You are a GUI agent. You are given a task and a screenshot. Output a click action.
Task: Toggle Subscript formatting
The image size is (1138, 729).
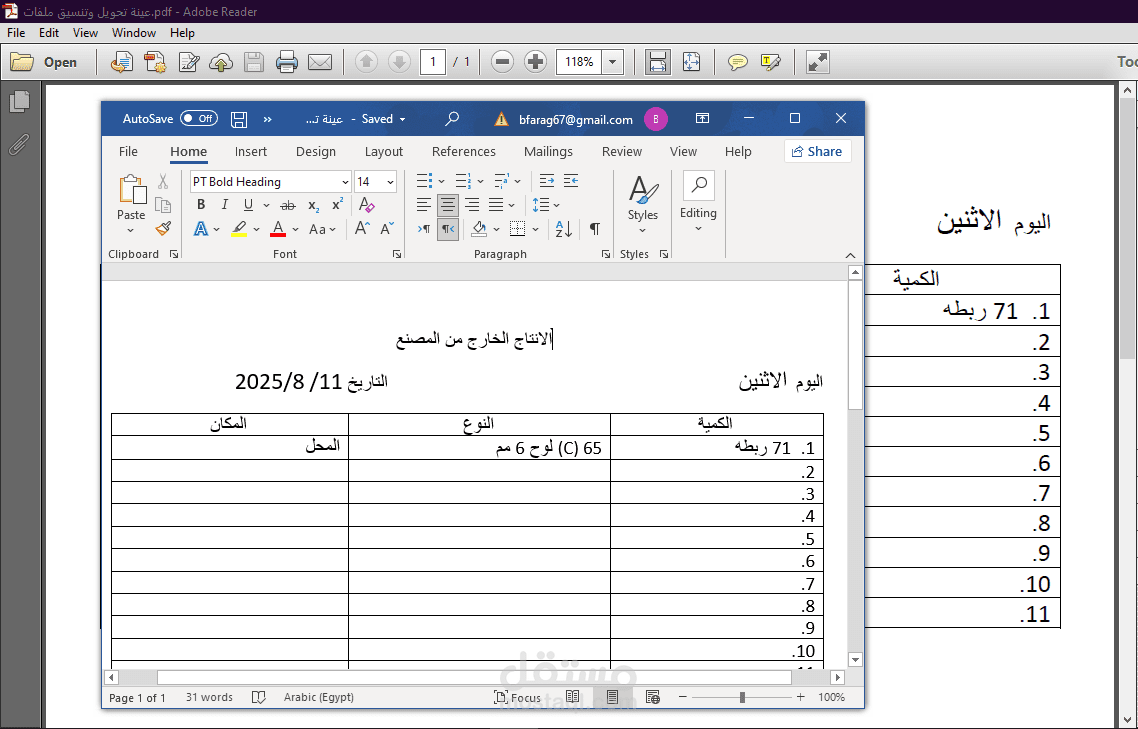coord(314,205)
